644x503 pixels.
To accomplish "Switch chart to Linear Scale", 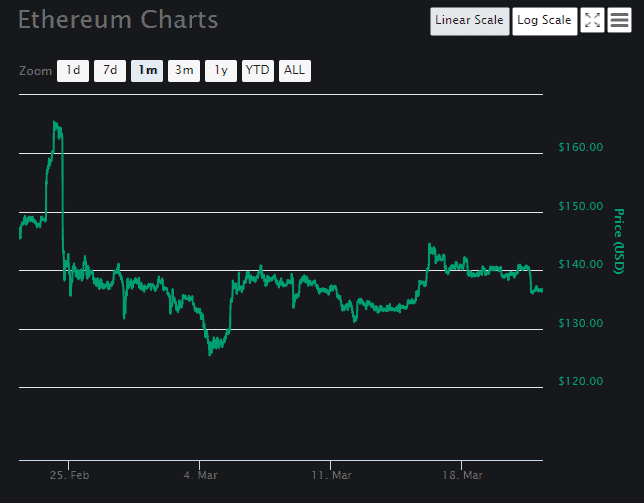I will (469, 21).
